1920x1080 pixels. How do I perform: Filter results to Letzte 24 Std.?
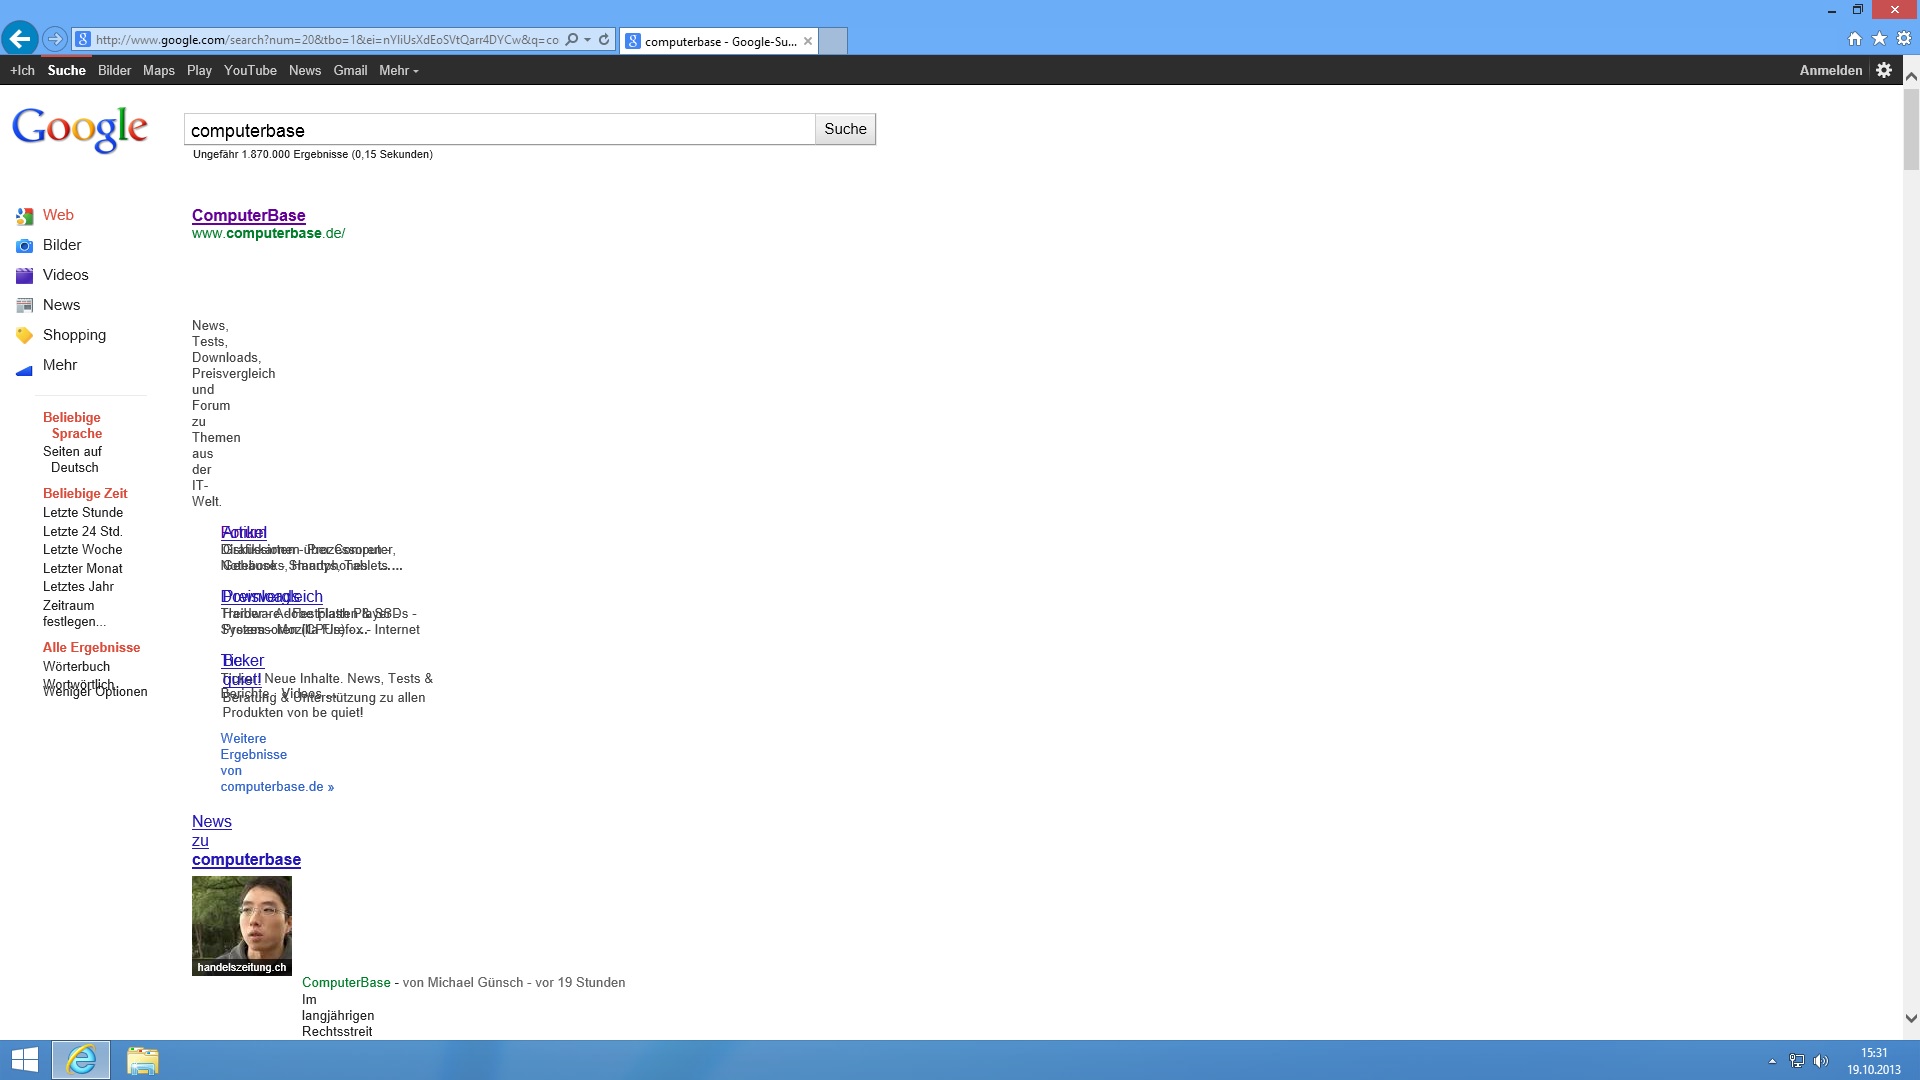coord(82,531)
